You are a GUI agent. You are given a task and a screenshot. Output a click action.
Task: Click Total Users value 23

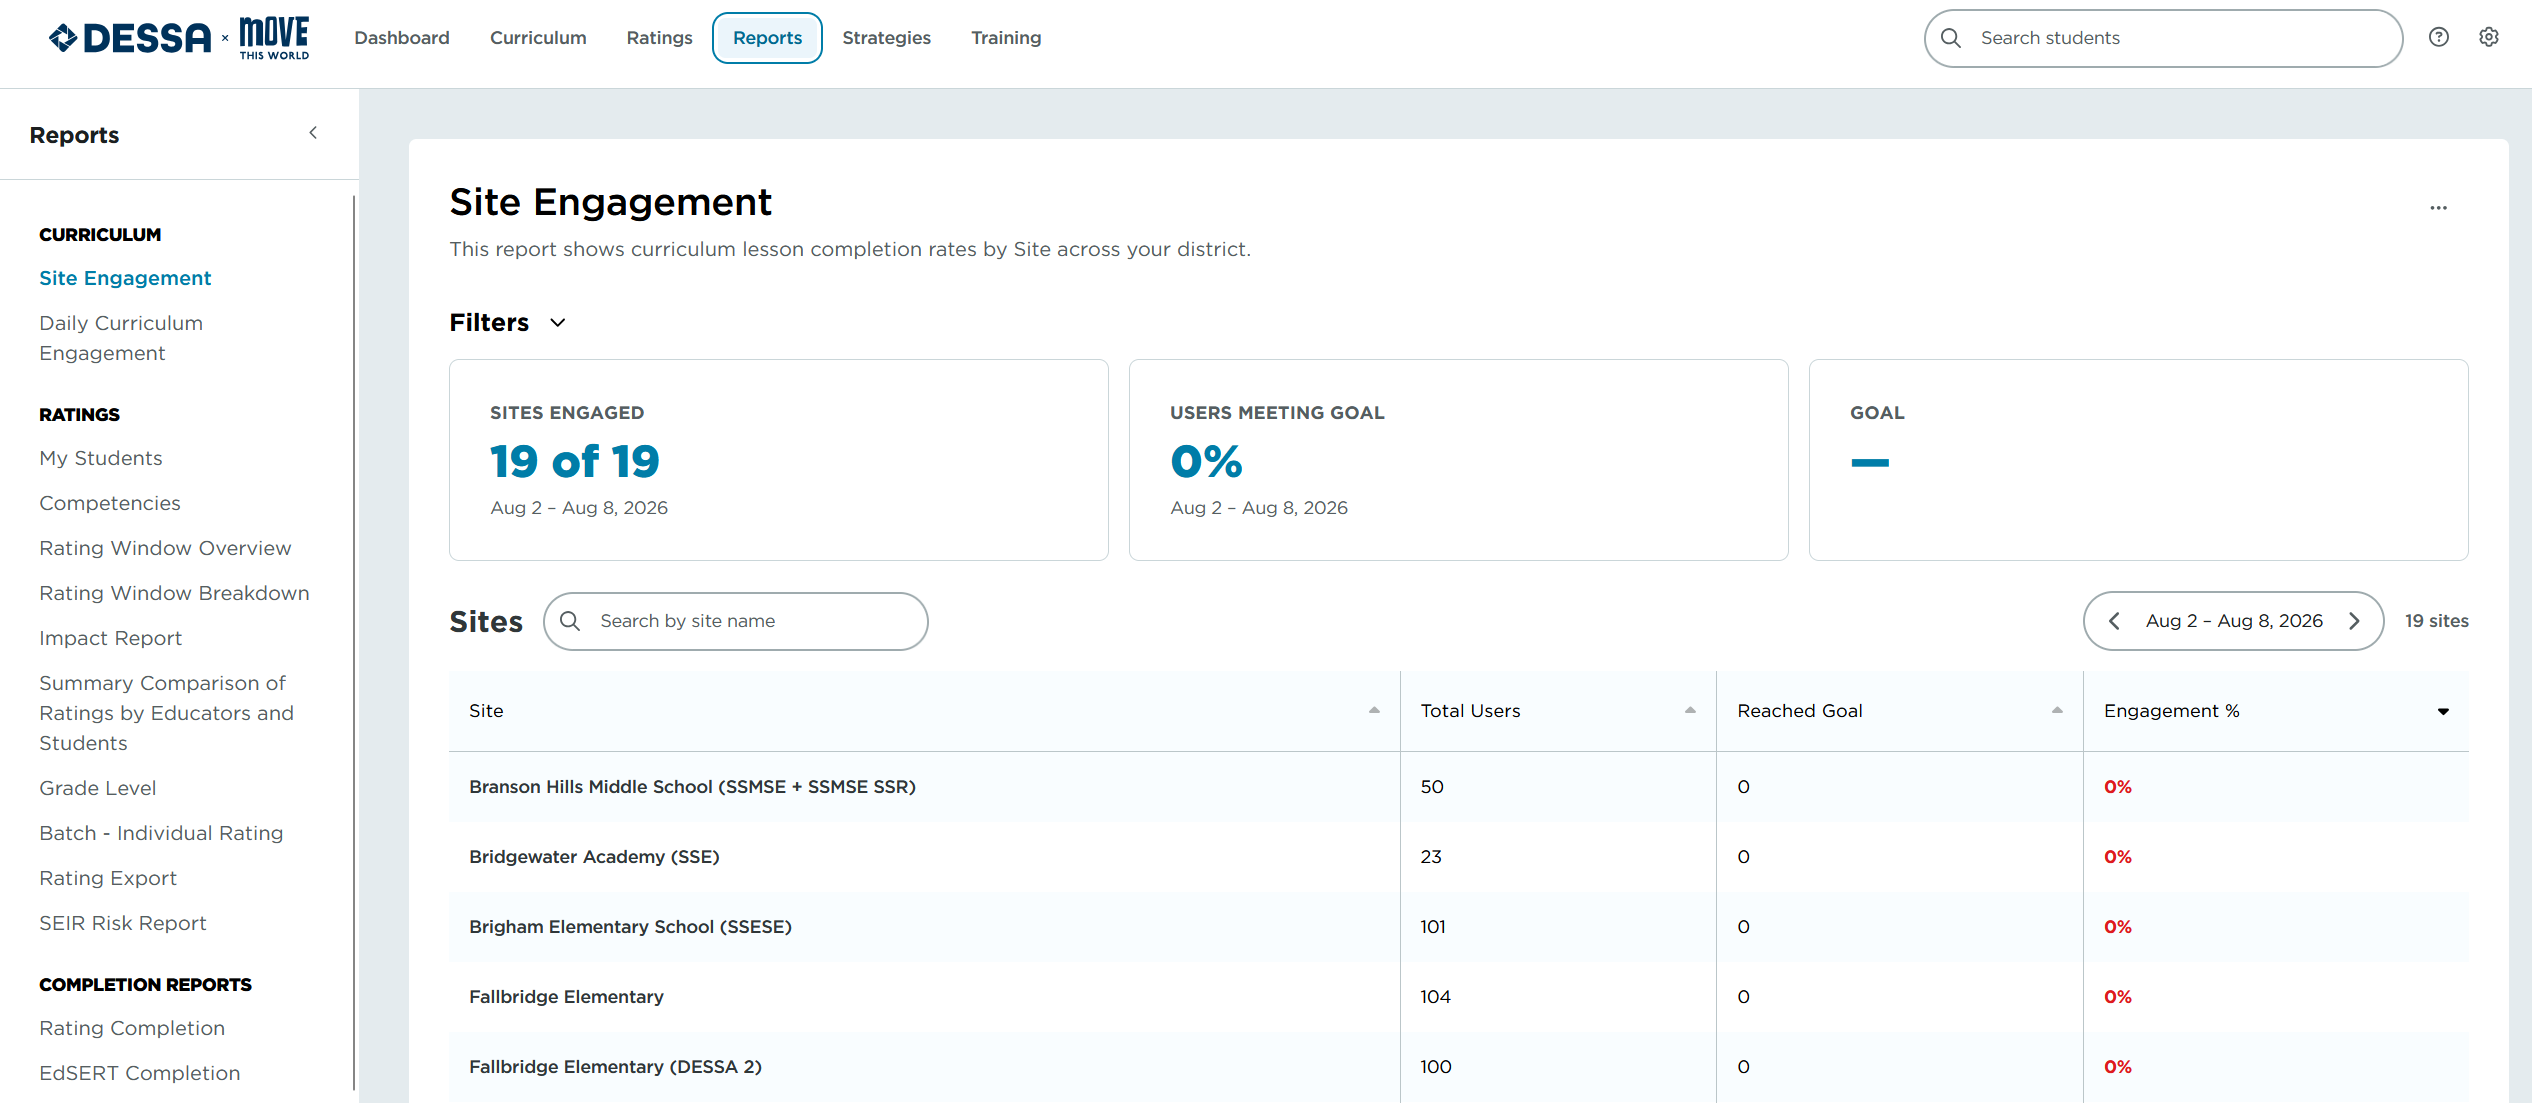[1431, 857]
